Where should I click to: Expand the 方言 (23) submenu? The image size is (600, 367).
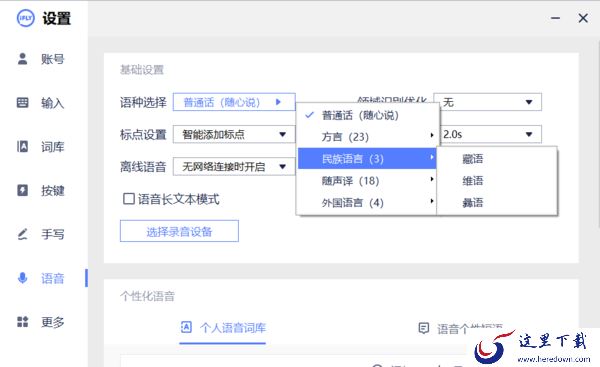click(x=367, y=137)
